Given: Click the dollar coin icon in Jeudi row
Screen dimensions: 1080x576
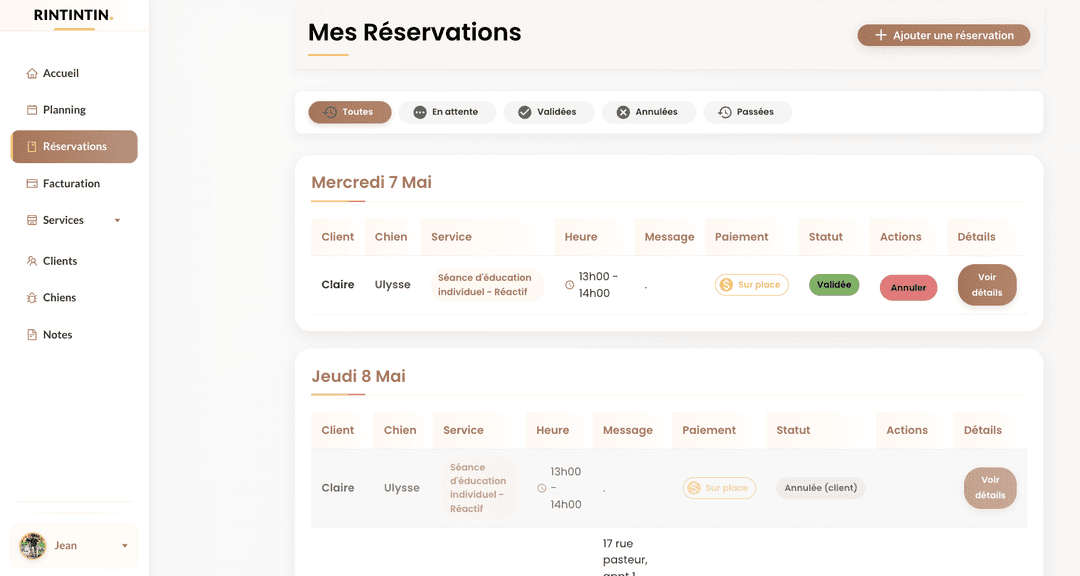Looking at the screenshot, I should (x=694, y=488).
